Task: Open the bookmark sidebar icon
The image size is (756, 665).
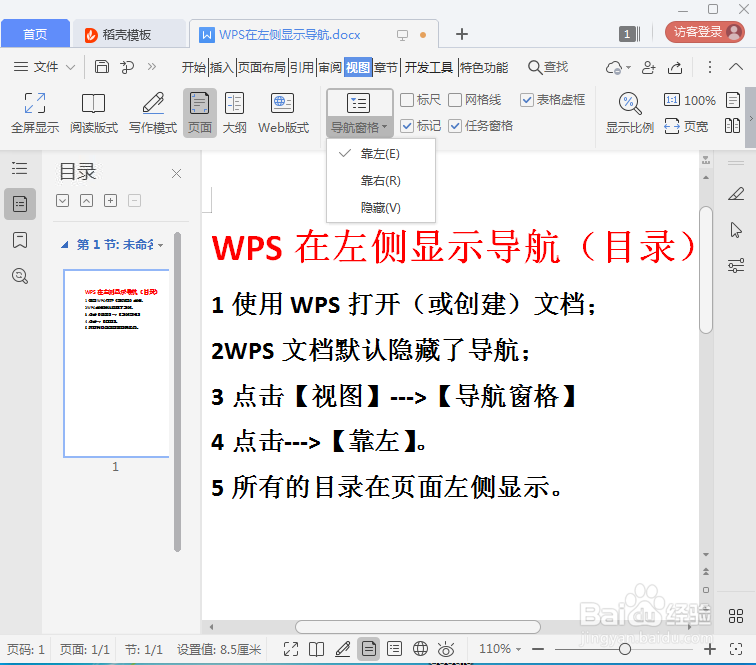Action: coord(20,240)
